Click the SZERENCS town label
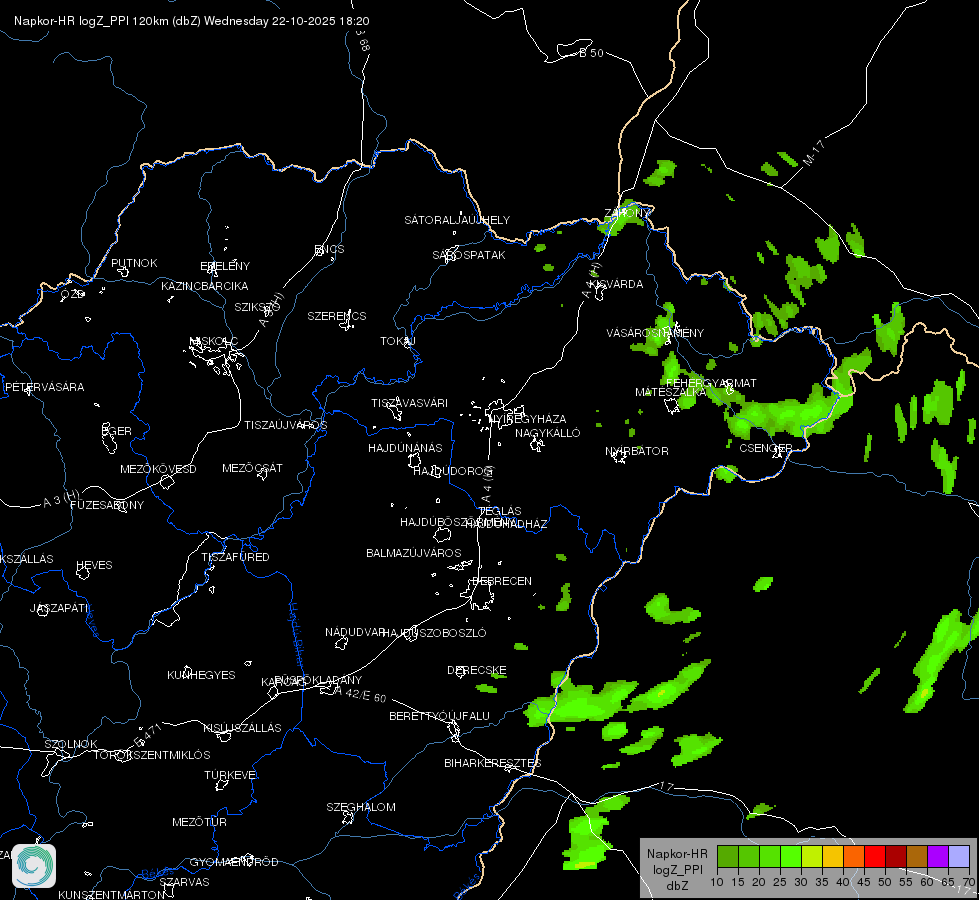 click(337, 316)
